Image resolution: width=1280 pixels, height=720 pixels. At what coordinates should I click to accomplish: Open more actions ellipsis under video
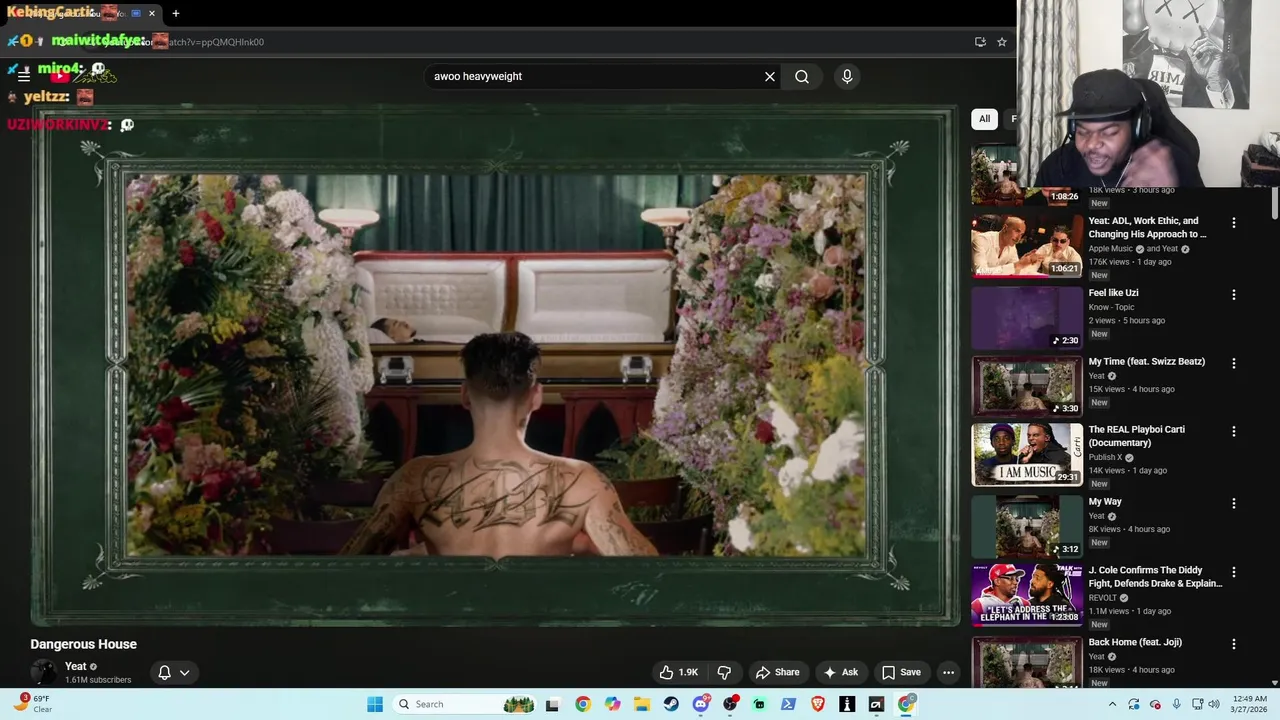(948, 672)
